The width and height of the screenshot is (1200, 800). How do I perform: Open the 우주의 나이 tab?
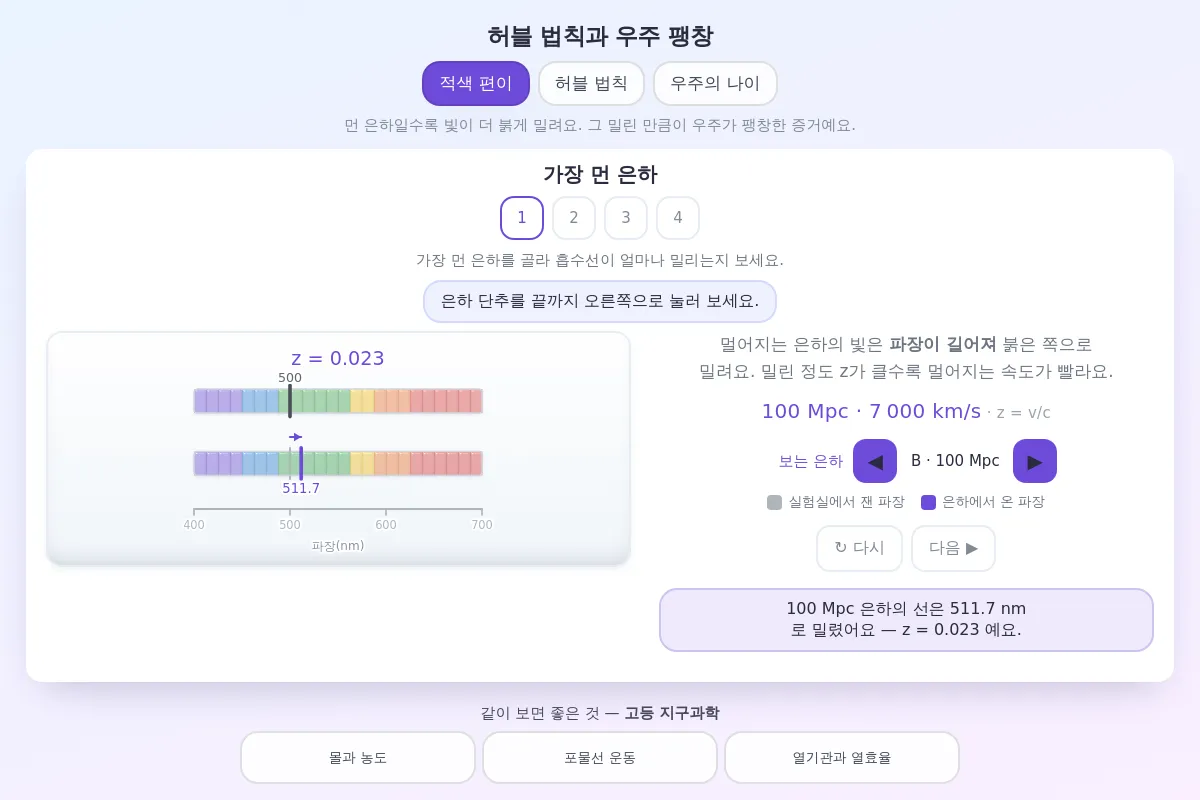[x=715, y=83]
